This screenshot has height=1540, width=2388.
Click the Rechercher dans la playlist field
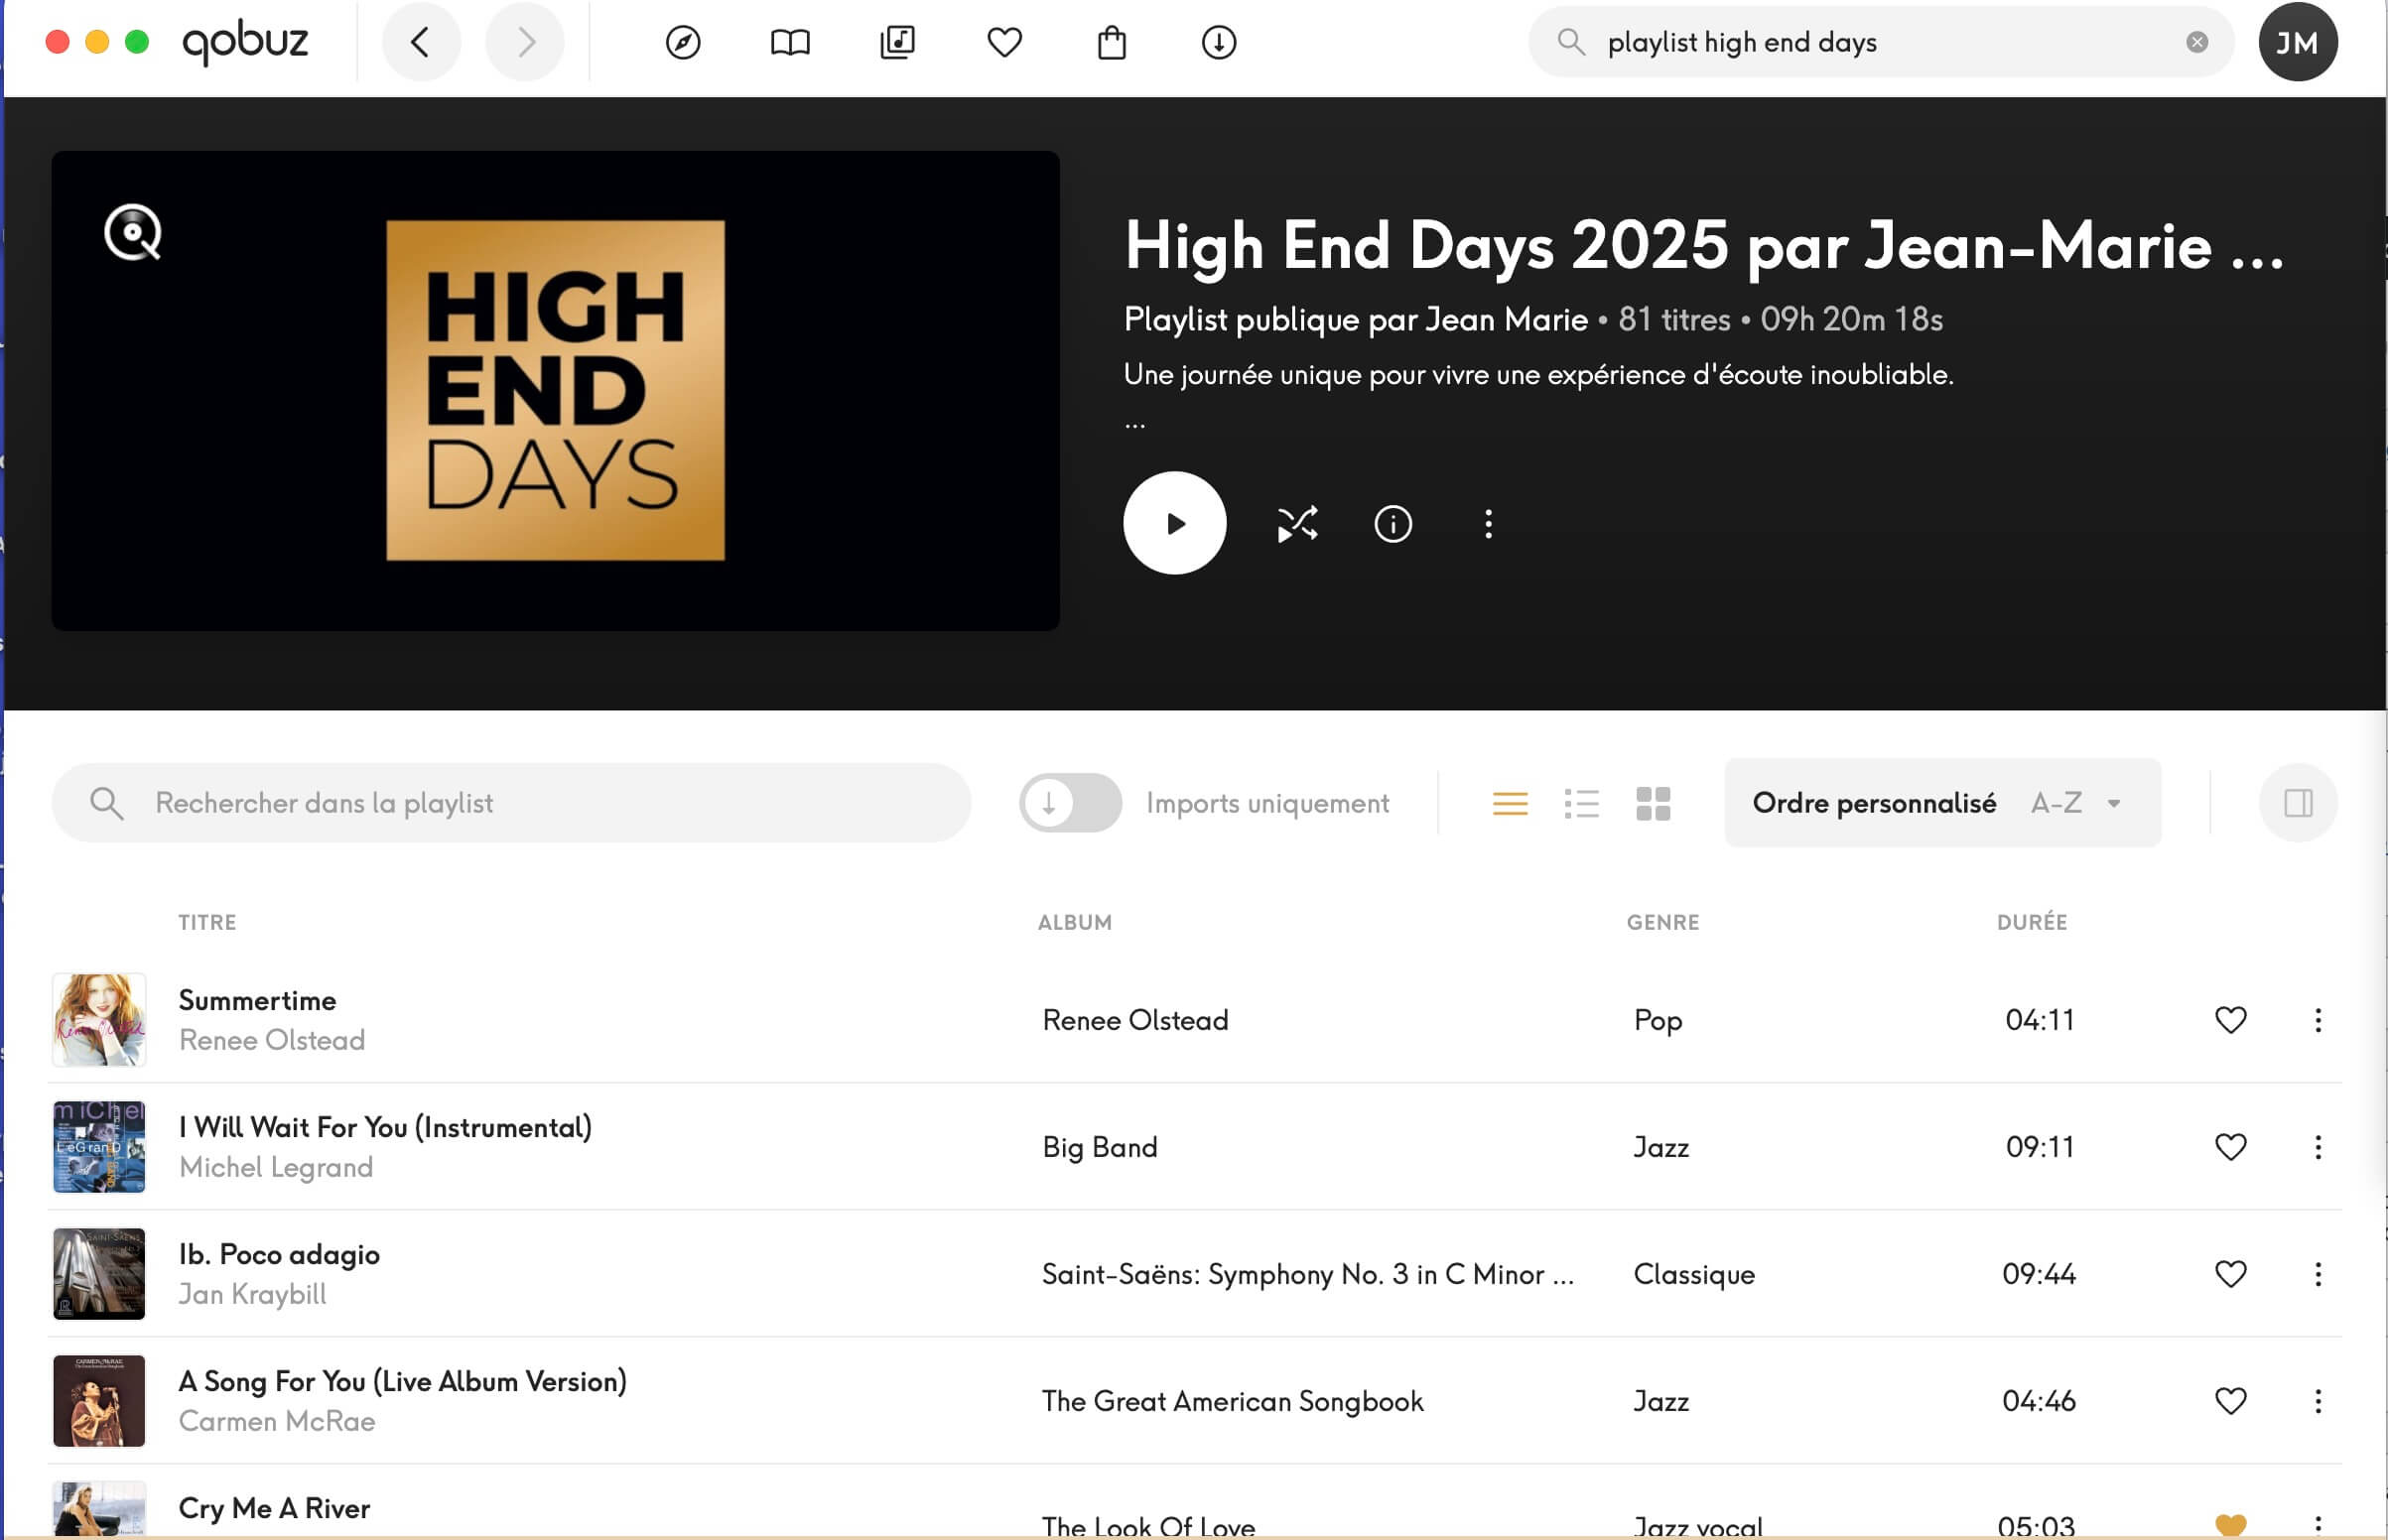(510, 803)
